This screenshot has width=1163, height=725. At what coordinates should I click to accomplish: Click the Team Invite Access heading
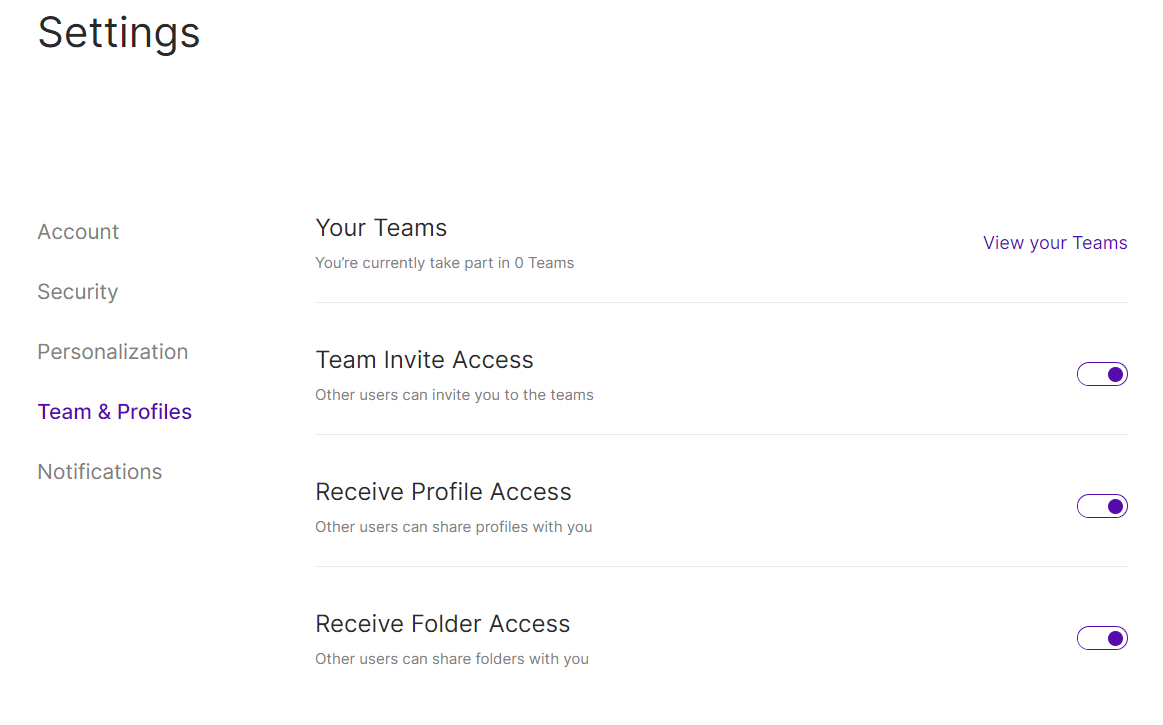(424, 360)
